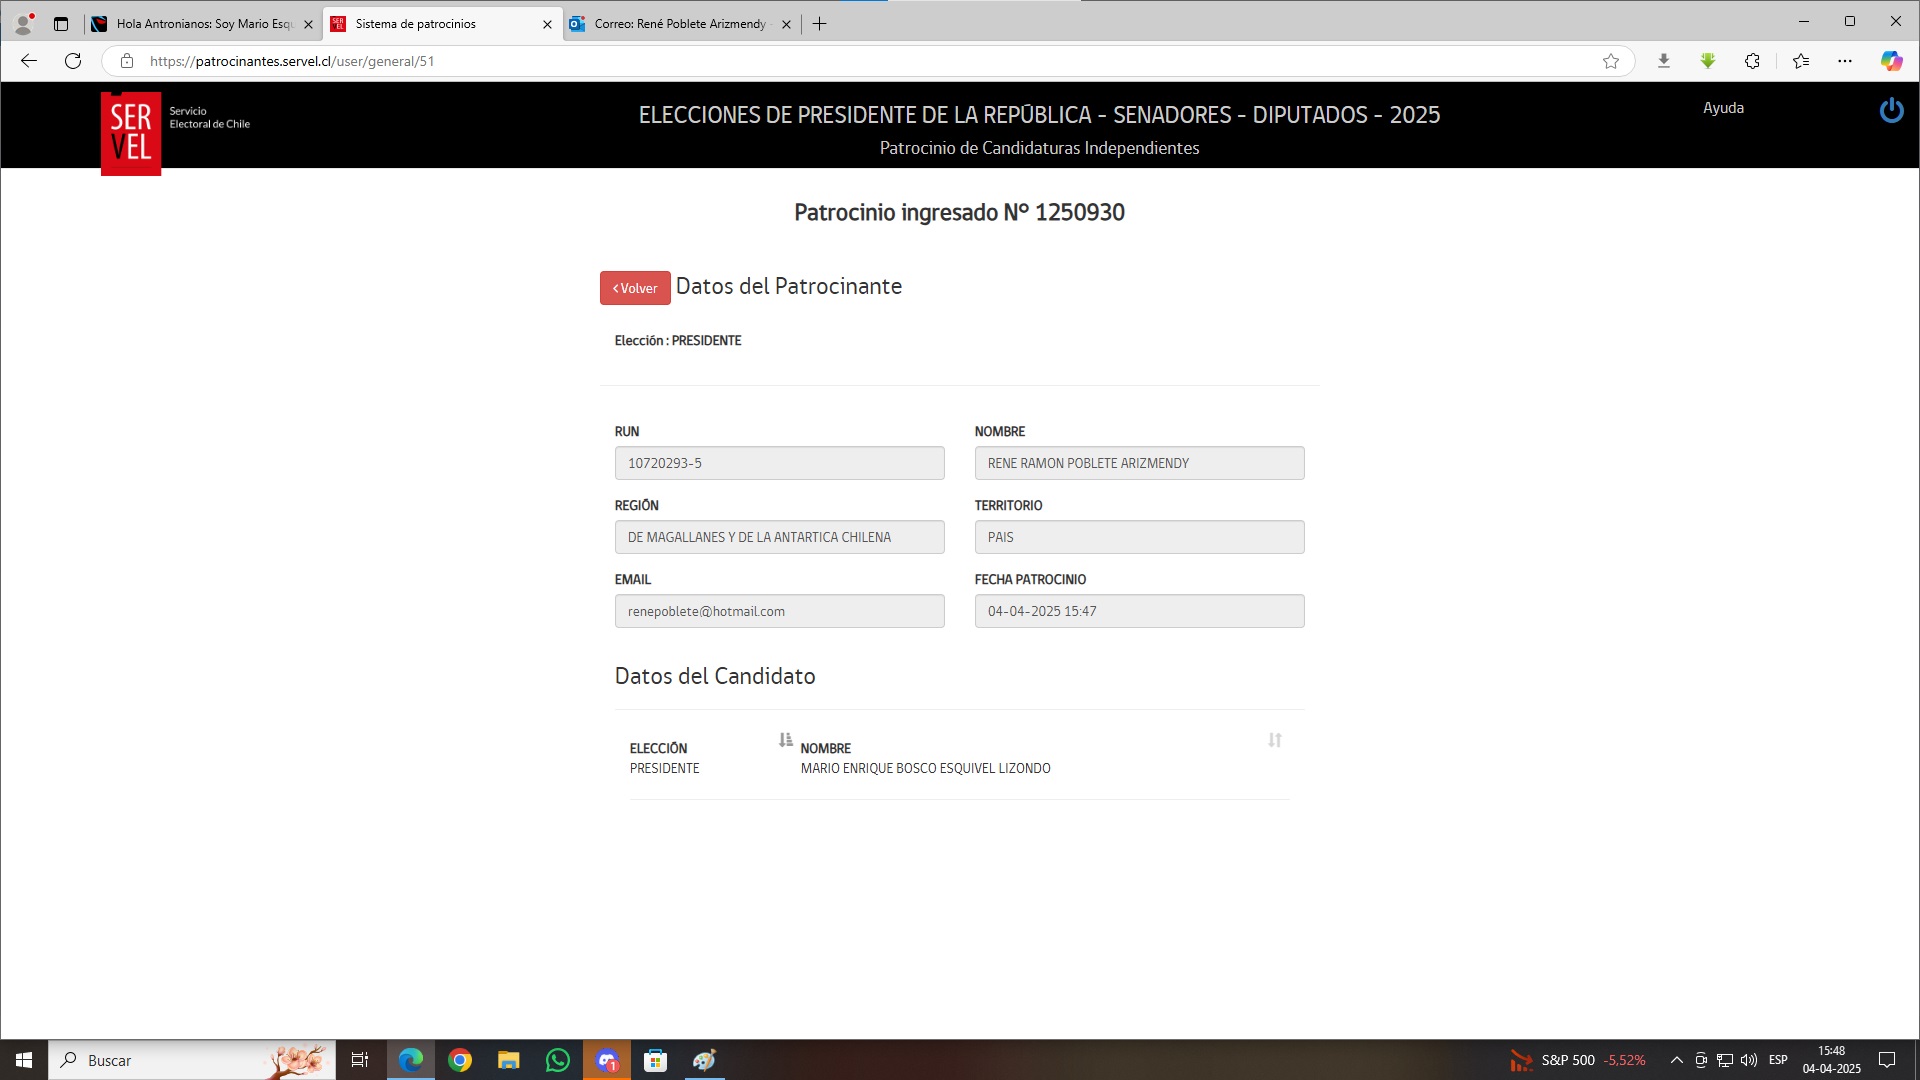Open browser settings and more menu

pos(1845,61)
